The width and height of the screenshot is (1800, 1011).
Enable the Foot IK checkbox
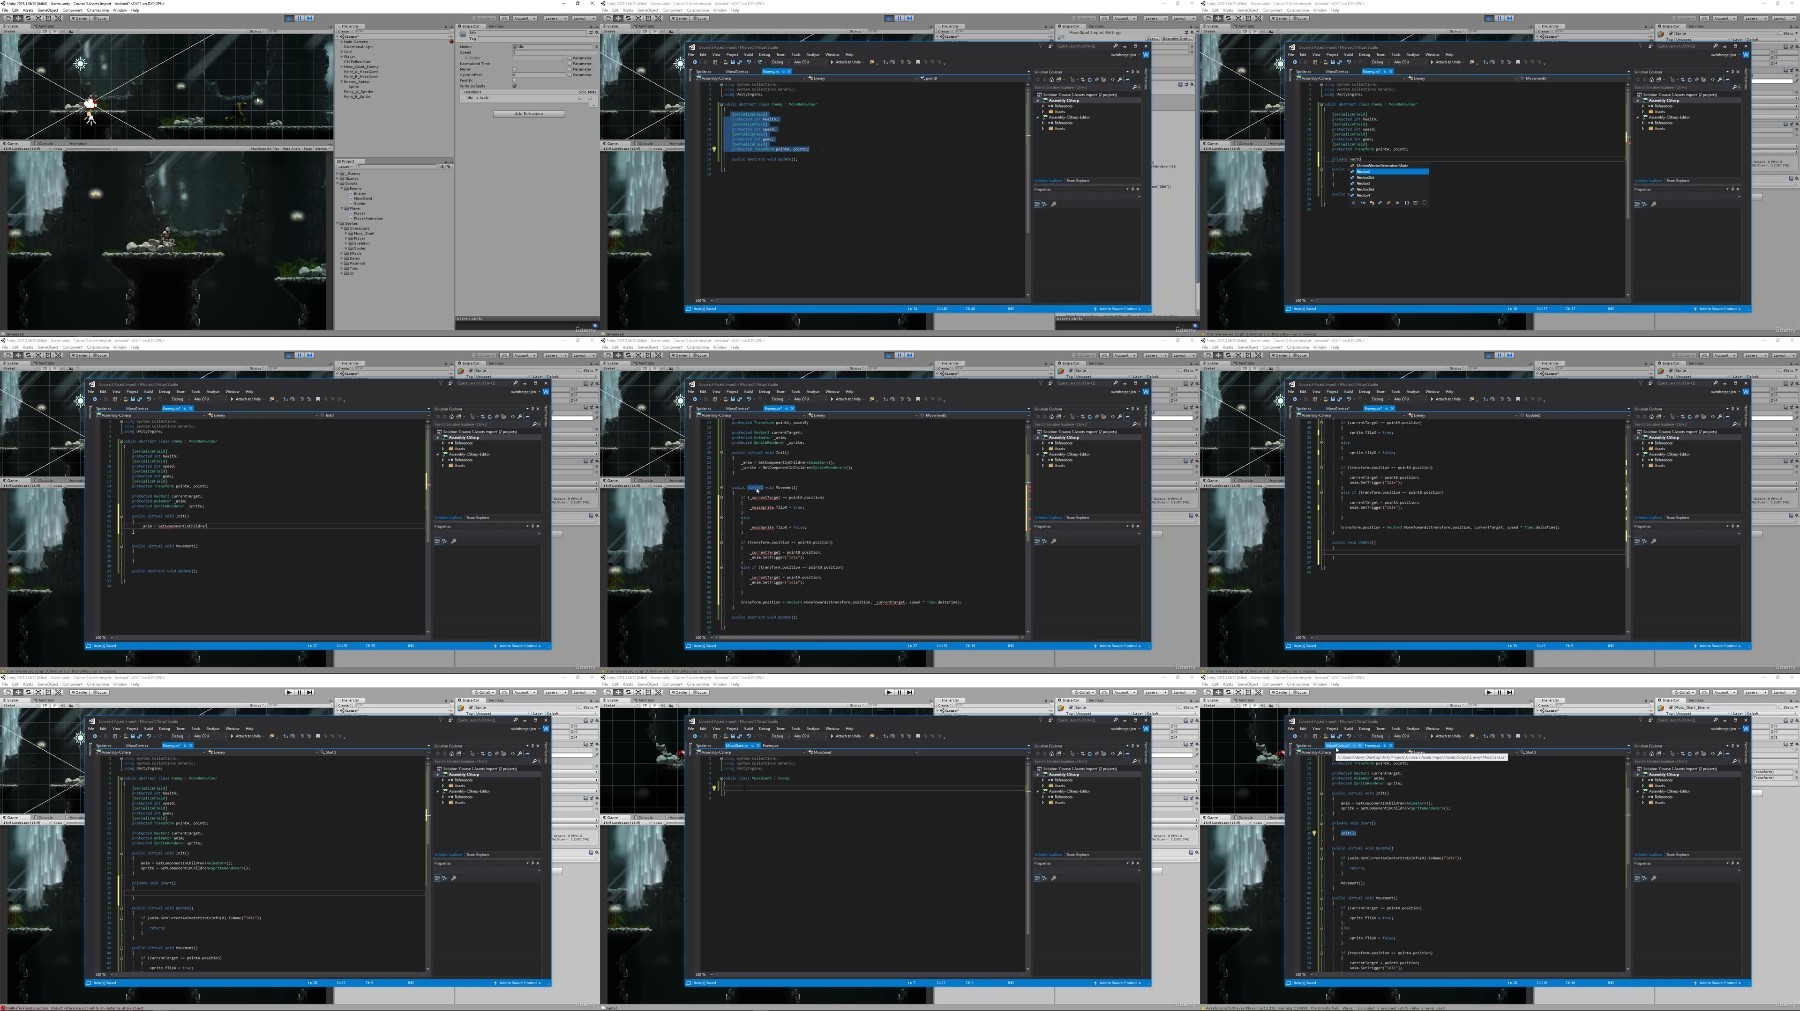click(514, 80)
